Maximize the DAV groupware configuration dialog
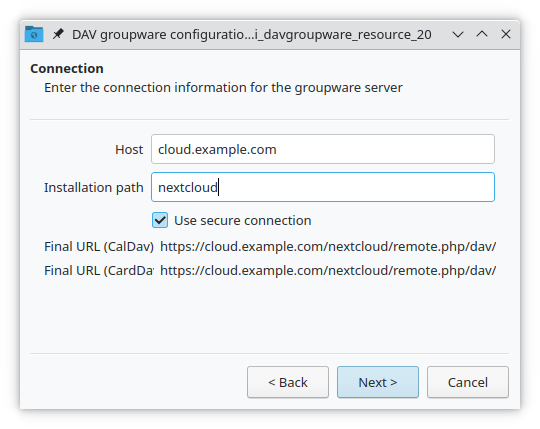Image resolution: width=540 pixels, height=429 pixels. pos(482,34)
